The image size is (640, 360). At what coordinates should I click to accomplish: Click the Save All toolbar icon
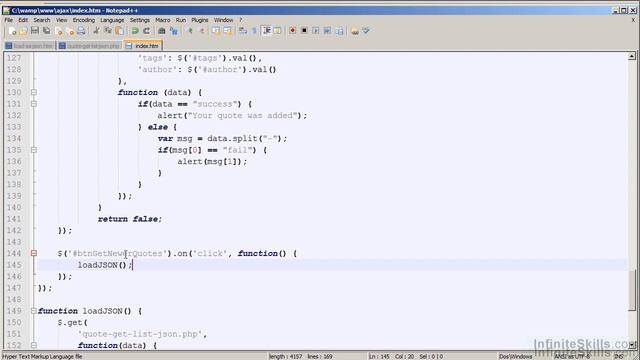[x=47, y=31]
